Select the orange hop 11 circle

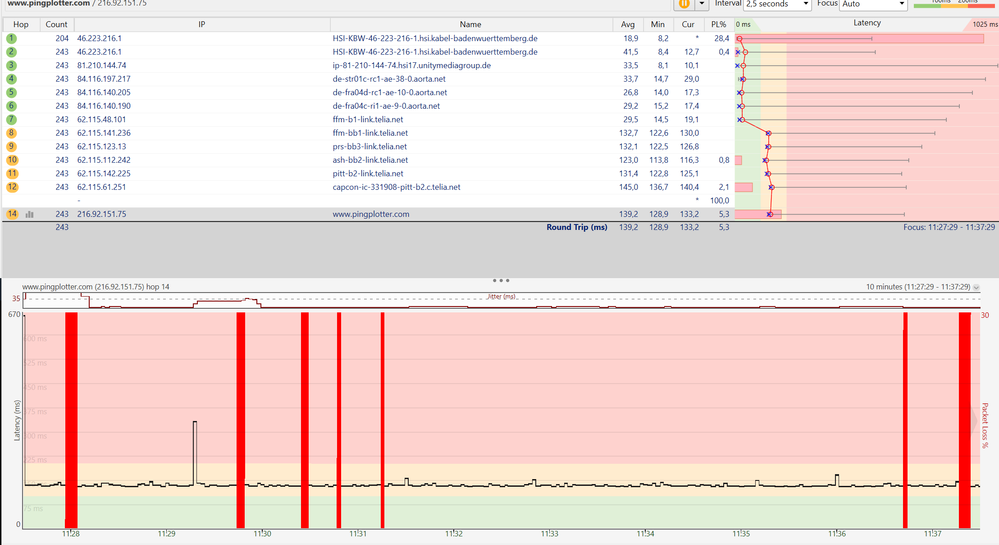[x=11, y=173]
